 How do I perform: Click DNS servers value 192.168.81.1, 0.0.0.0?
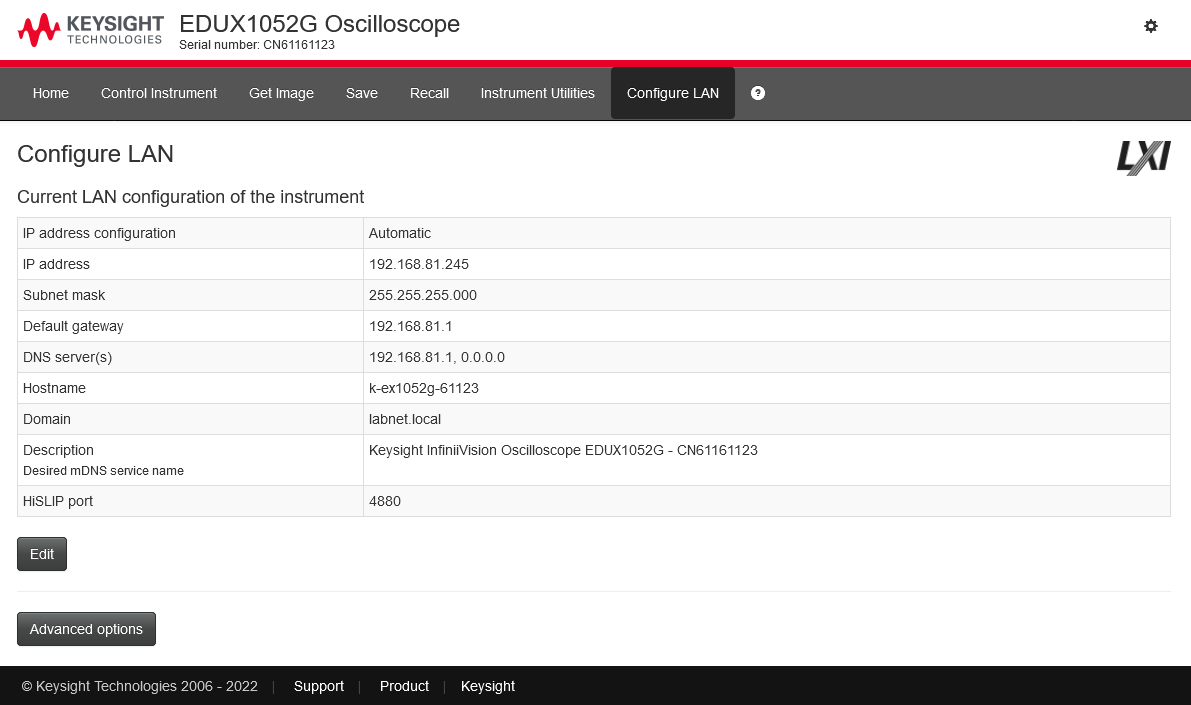click(x=437, y=358)
